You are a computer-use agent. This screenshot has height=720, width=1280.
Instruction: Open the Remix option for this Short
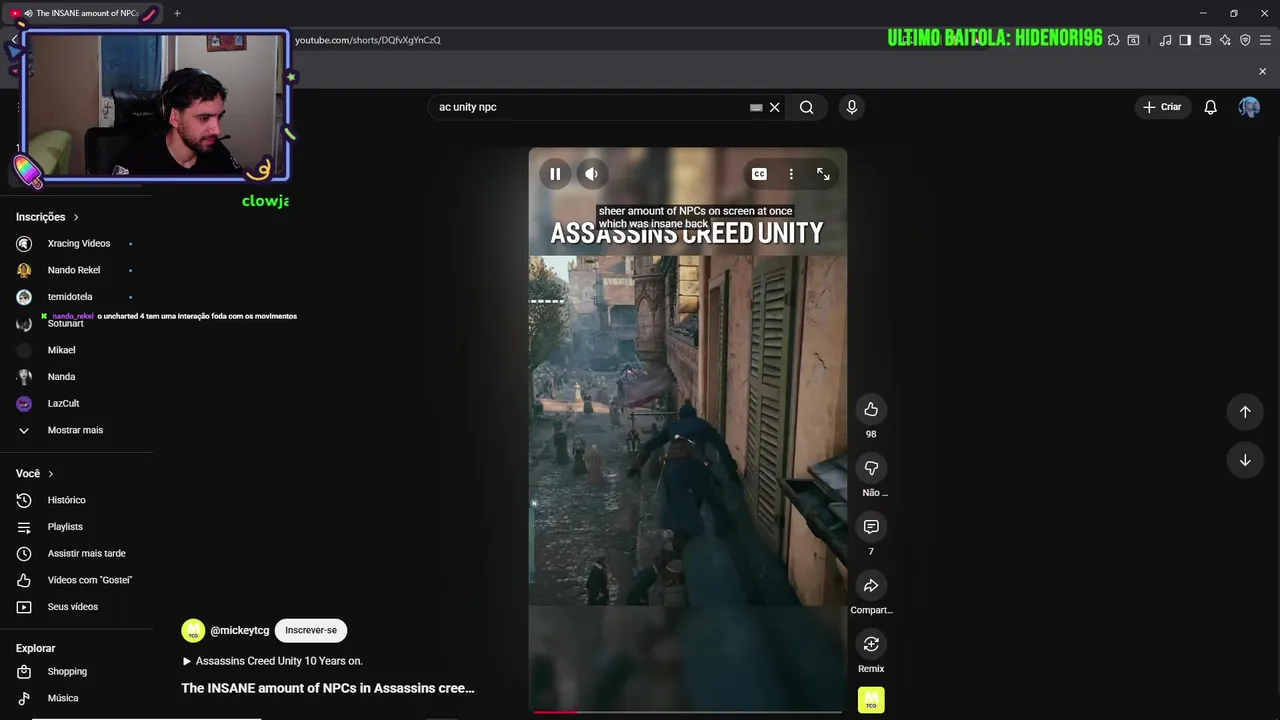point(871,644)
